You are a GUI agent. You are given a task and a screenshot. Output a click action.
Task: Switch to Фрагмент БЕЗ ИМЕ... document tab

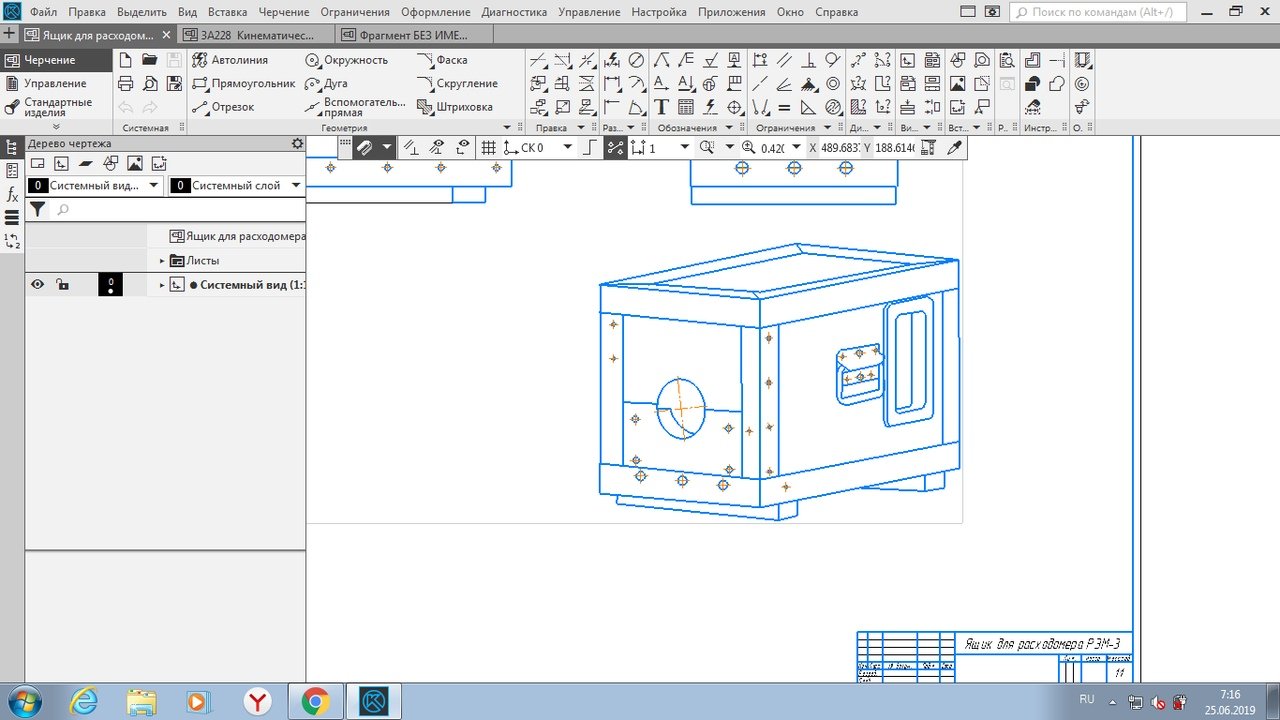[x=412, y=35]
